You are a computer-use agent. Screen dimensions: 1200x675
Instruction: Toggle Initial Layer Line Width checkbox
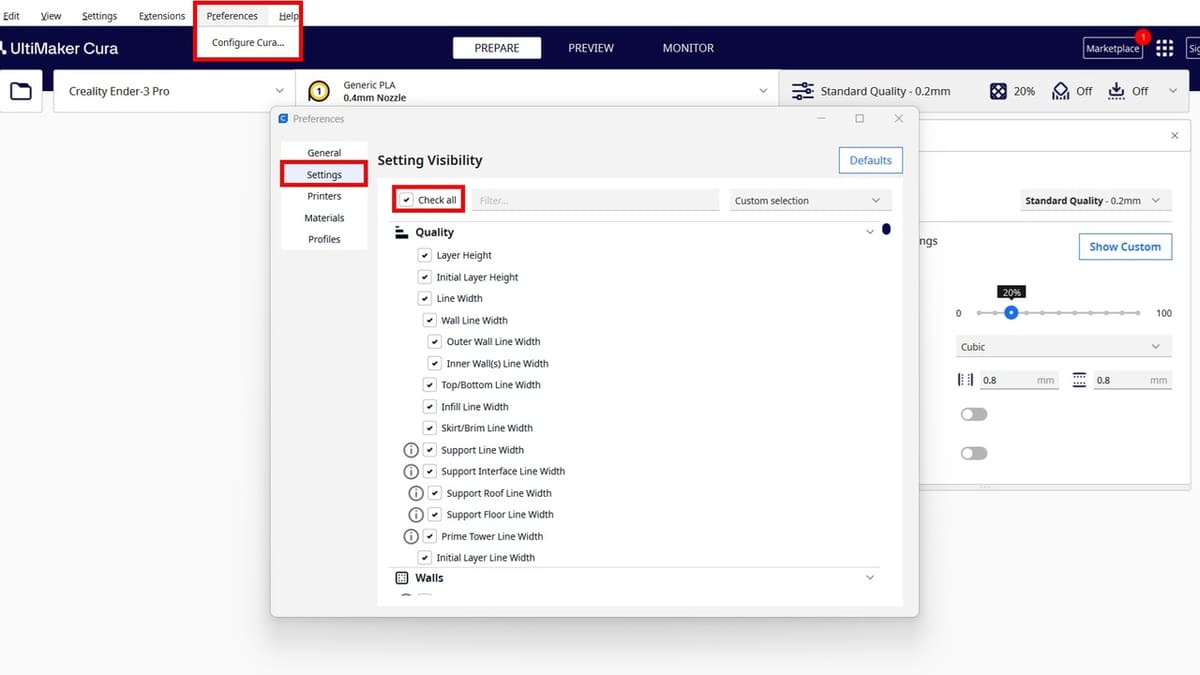[424, 558]
